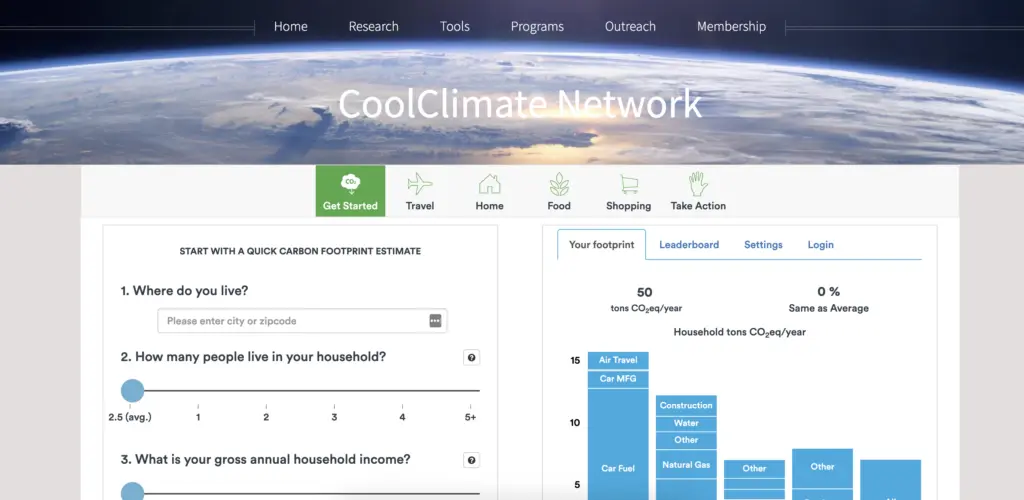Click the household size slider handle
The image size is (1024, 500).
point(133,391)
